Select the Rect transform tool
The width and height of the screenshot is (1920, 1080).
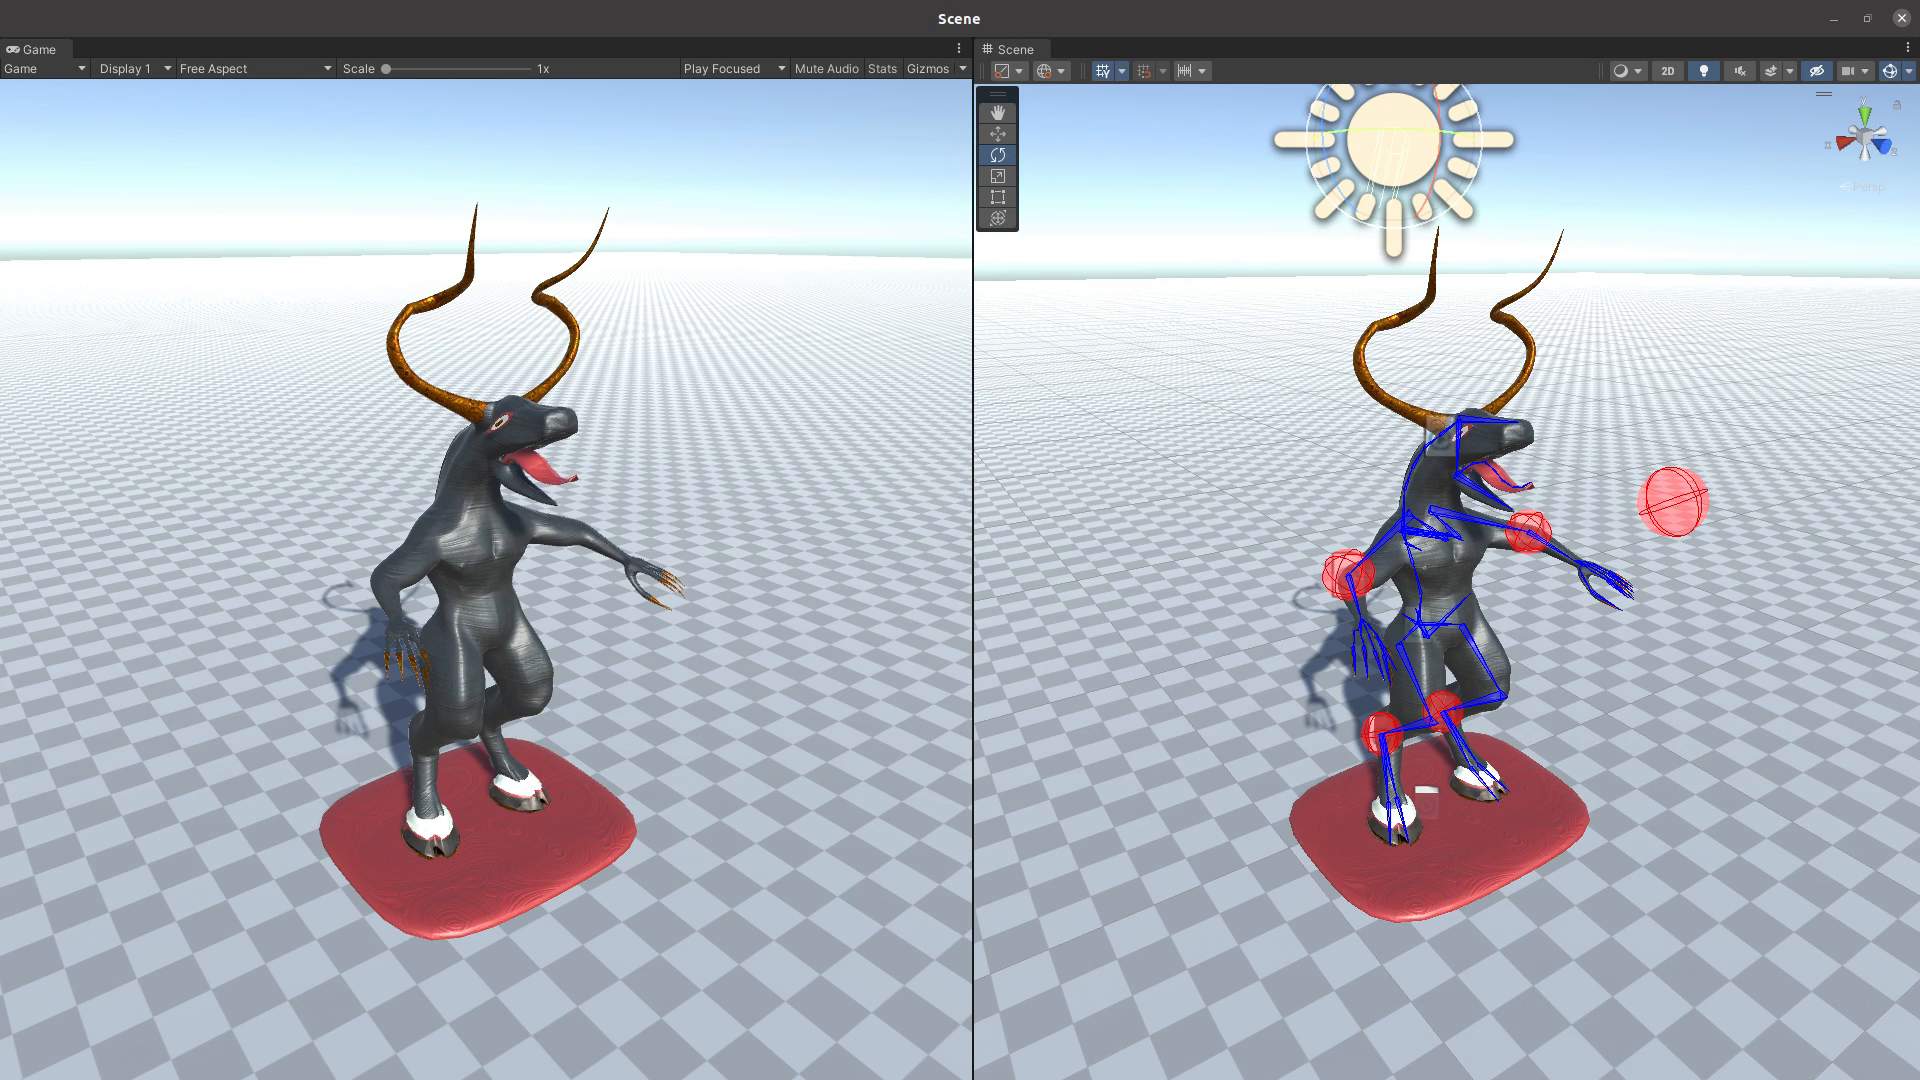click(997, 197)
